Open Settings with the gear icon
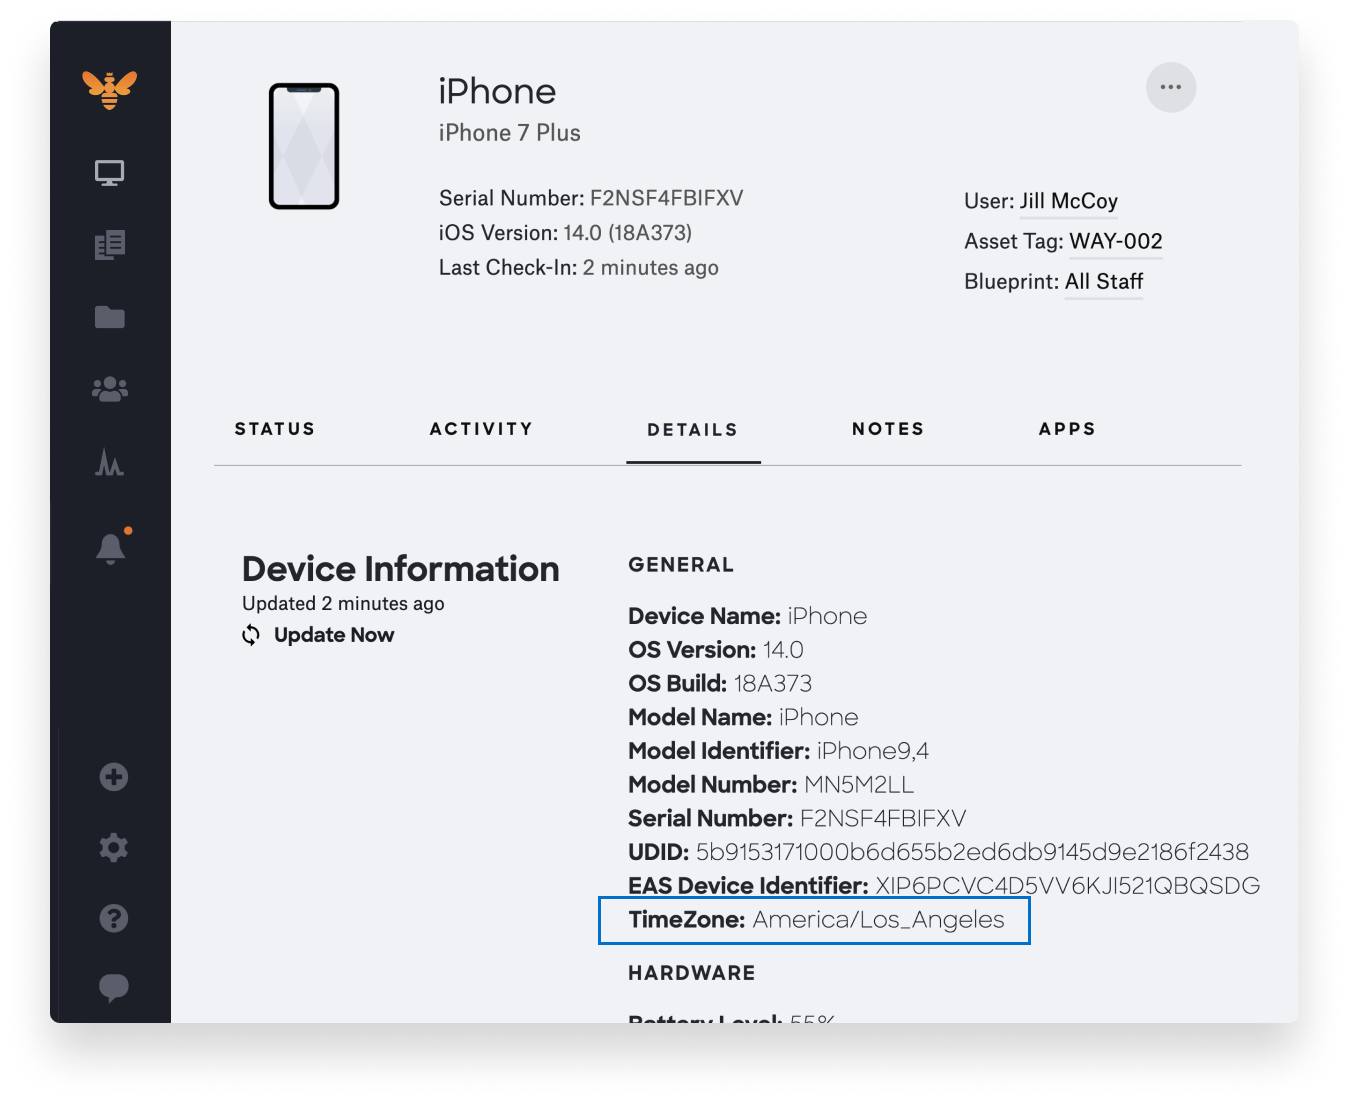This screenshot has width=1349, height=1103. point(113,847)
